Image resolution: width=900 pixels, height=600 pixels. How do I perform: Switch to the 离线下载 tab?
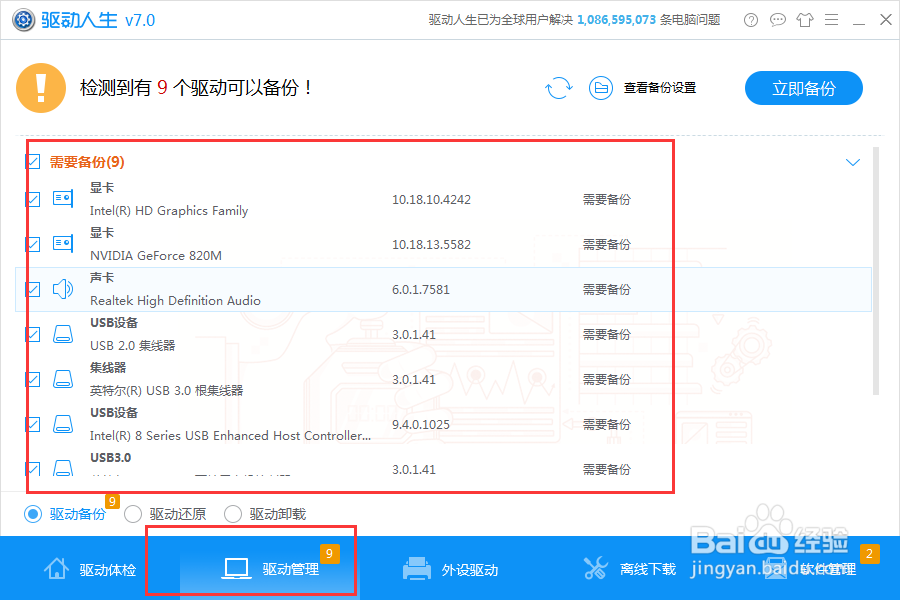(x=630, y=569)
